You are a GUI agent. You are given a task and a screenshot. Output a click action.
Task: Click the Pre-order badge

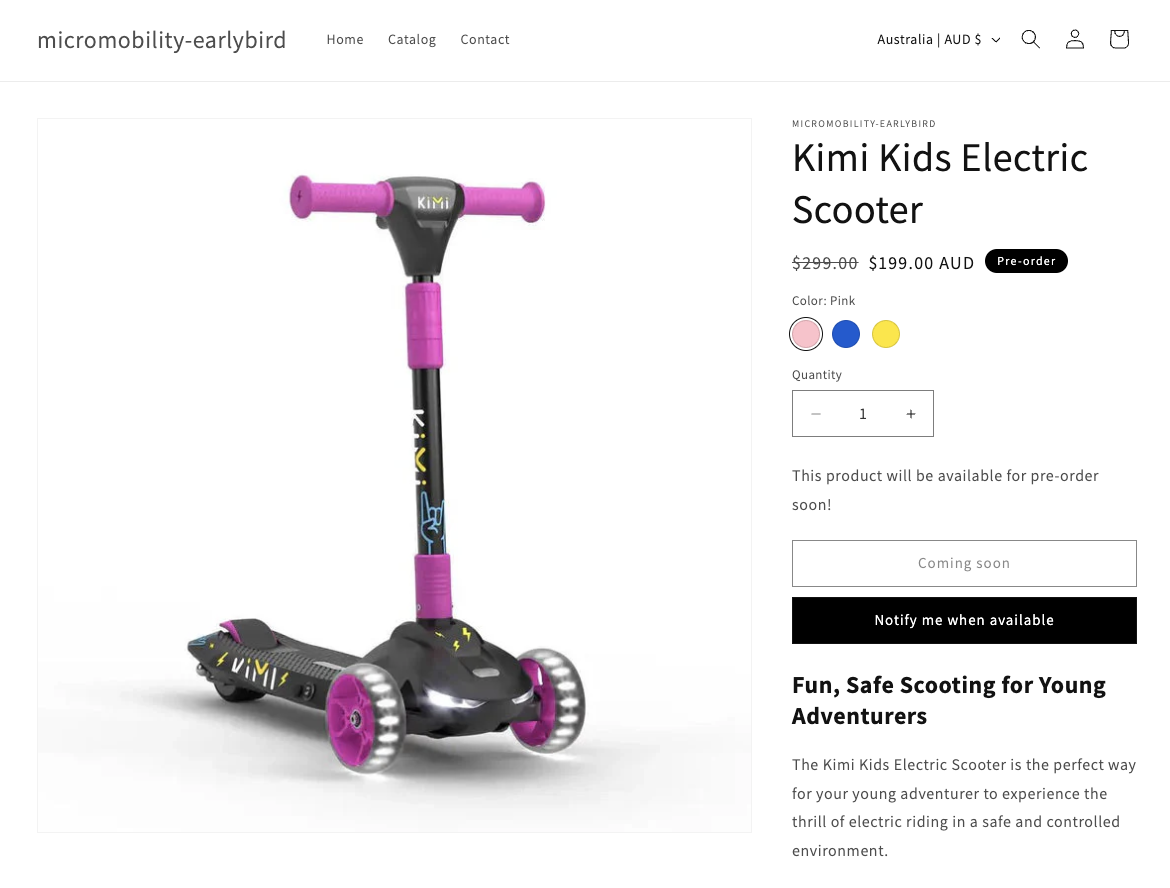[x=1026, y=261]
